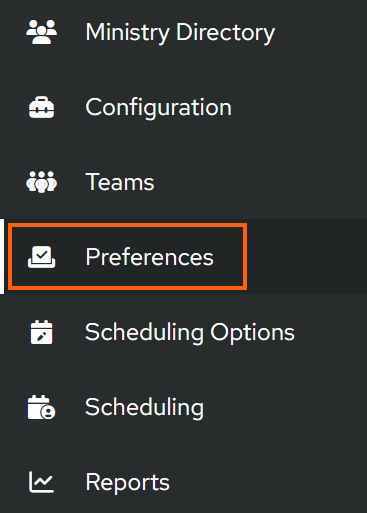Click the Reports line chart icon
Screen dimensions: 367x513
pos(42,482)
